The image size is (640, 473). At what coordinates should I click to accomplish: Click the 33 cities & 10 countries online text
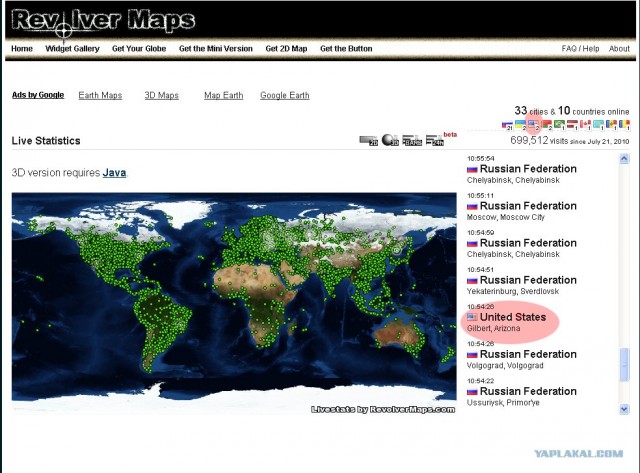(572, 111)
